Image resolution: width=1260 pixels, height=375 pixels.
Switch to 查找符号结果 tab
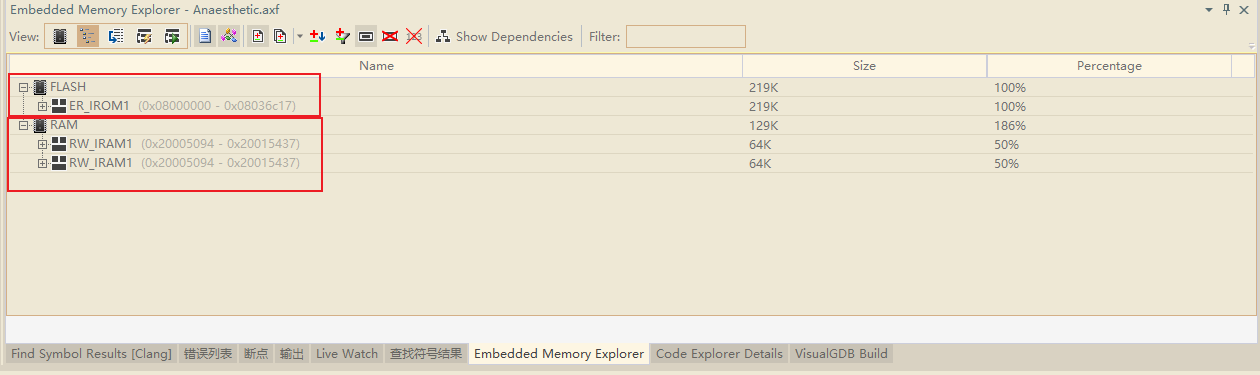[x=426, y=354]
